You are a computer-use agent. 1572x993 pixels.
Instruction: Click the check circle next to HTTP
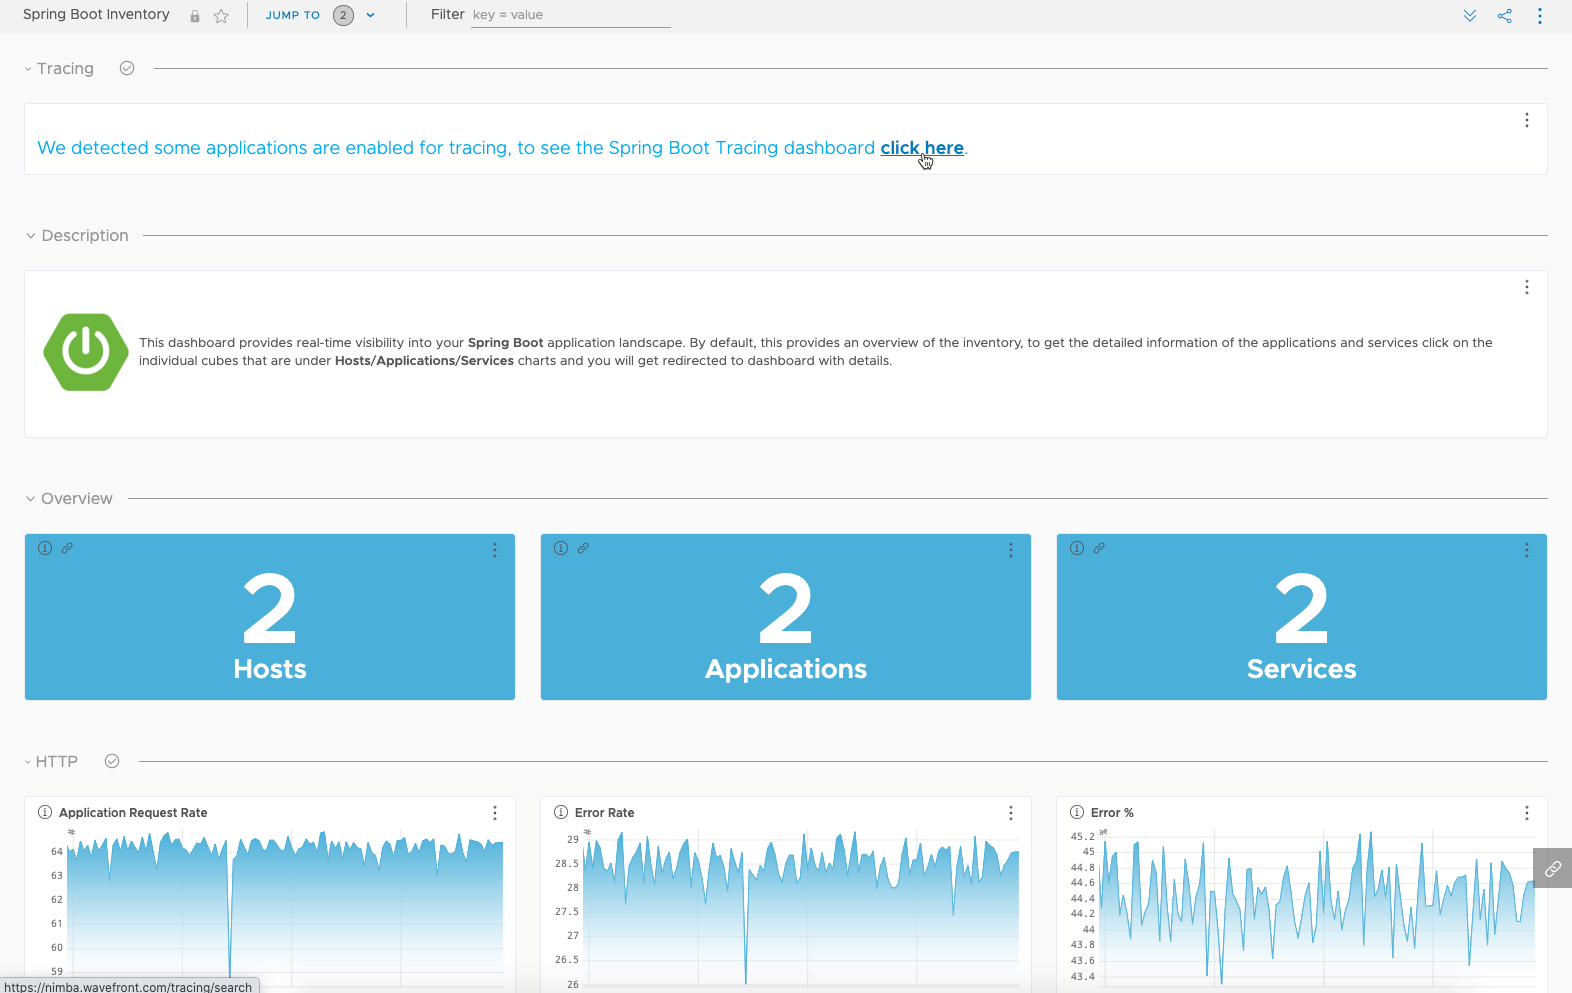pyautogui.click(x=112, y=761)
